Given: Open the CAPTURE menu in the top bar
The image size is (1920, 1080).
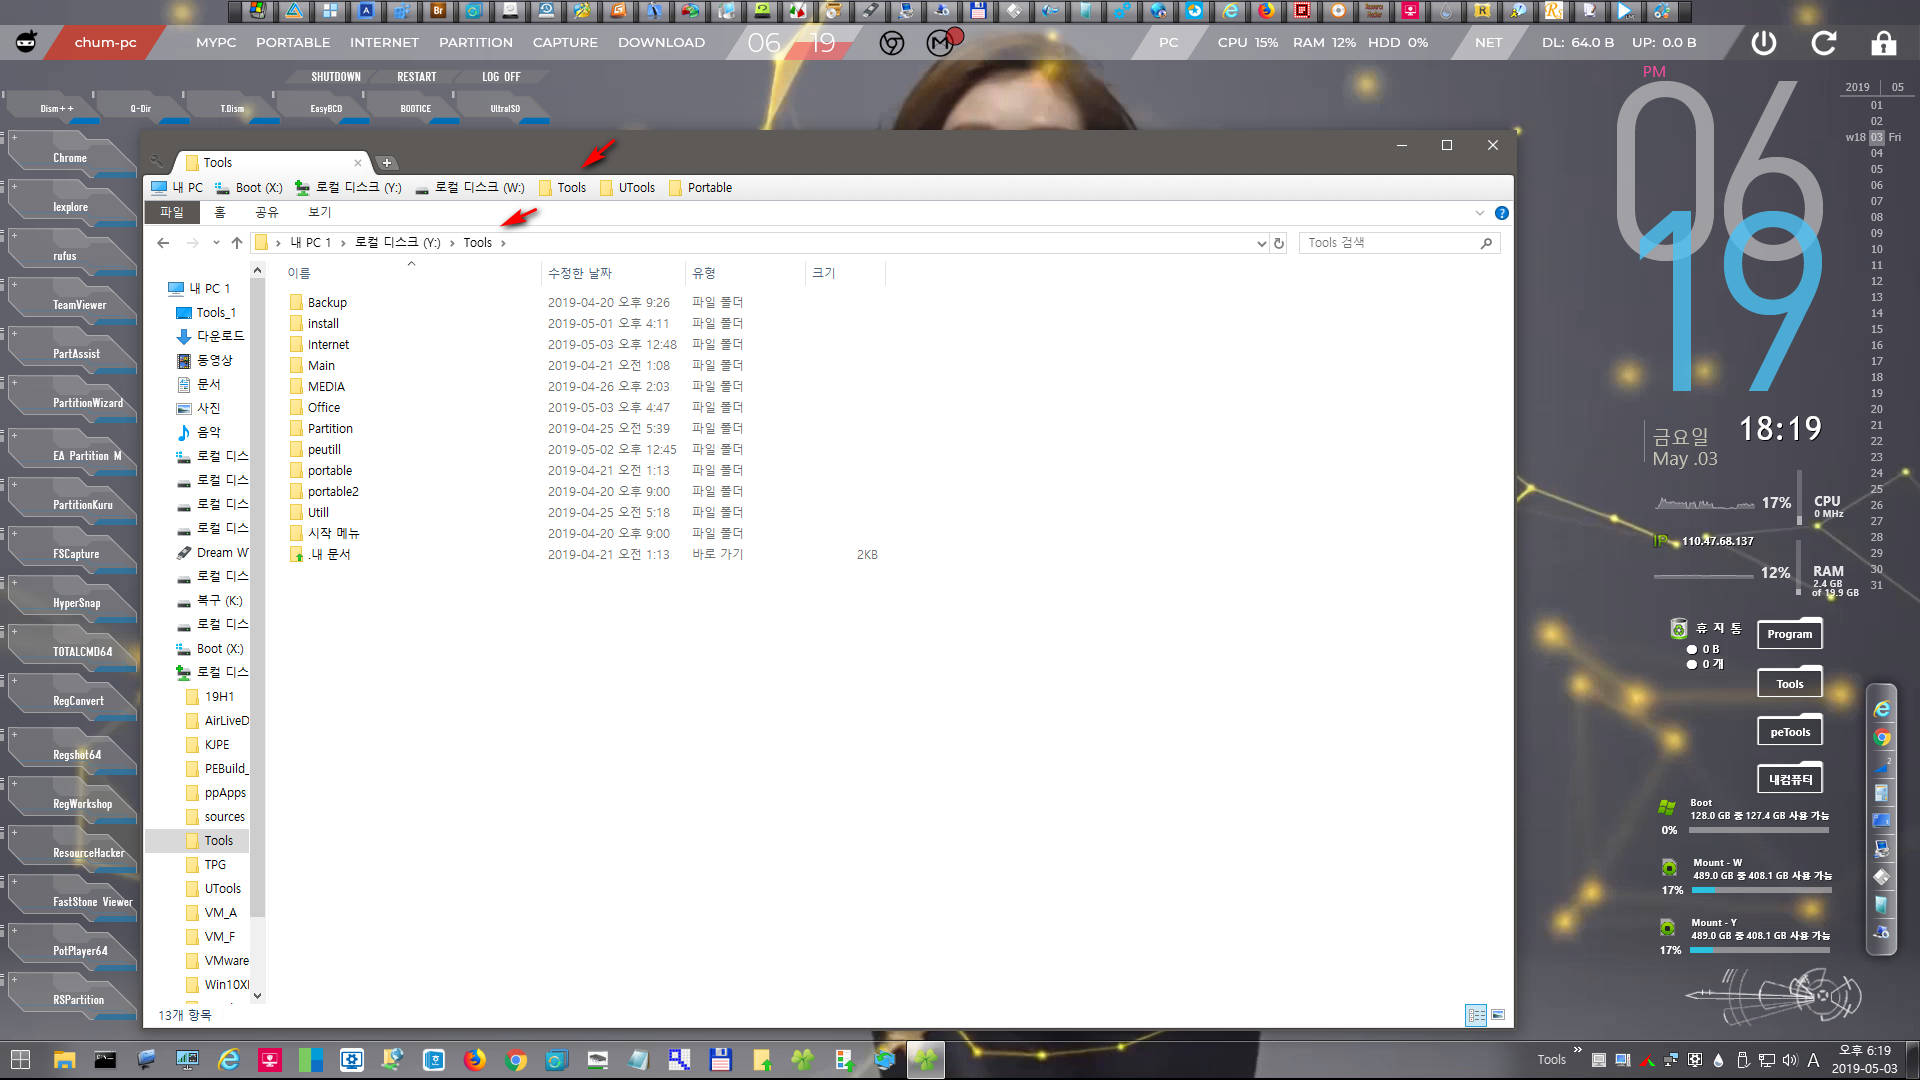Looking at the screenshot, I should [x=565, y=42].
